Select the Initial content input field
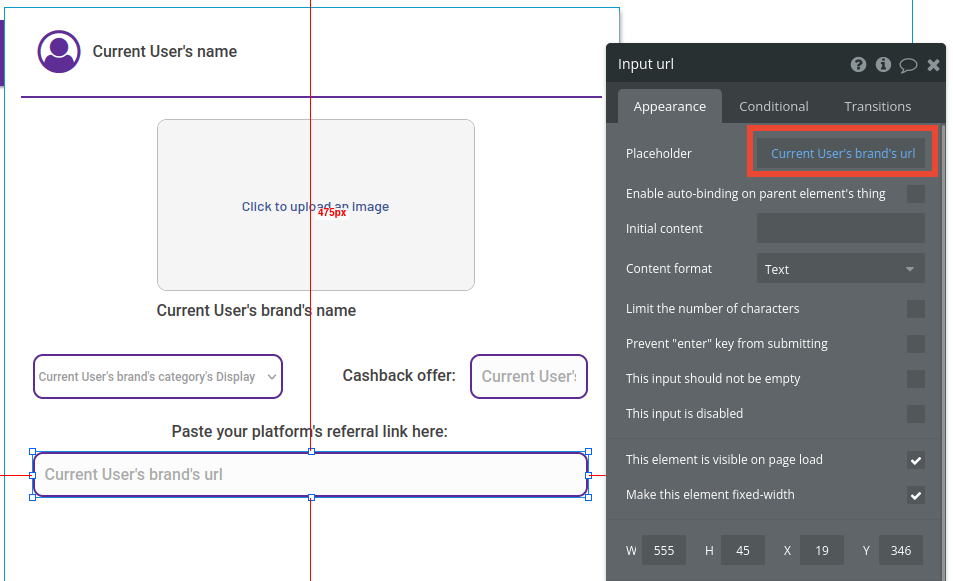Image resolution: width=953 pixels, height=581 pixels. (840, 228)
